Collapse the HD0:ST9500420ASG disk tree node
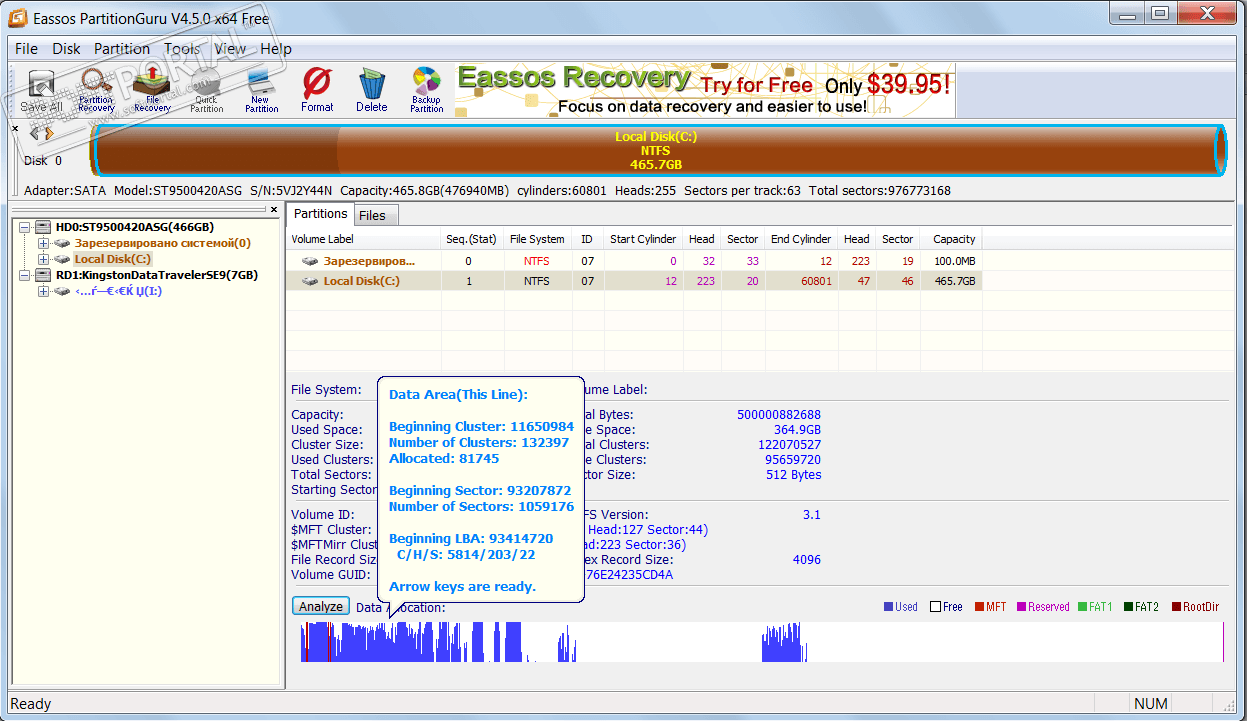 pos(26,227)
